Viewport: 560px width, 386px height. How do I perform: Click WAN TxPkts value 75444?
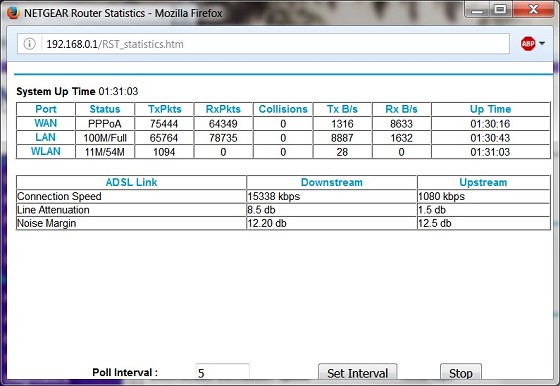pyautogui.click(x=164, y=124)
